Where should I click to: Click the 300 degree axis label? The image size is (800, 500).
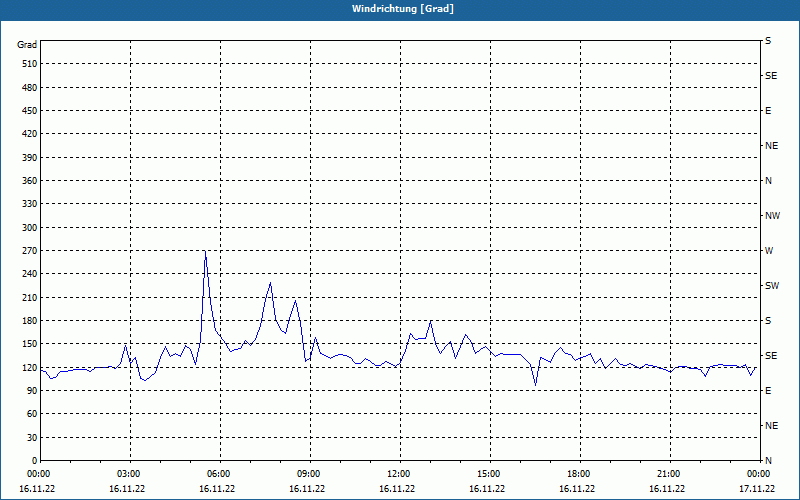pyautogui.click(x=30, y=228)
